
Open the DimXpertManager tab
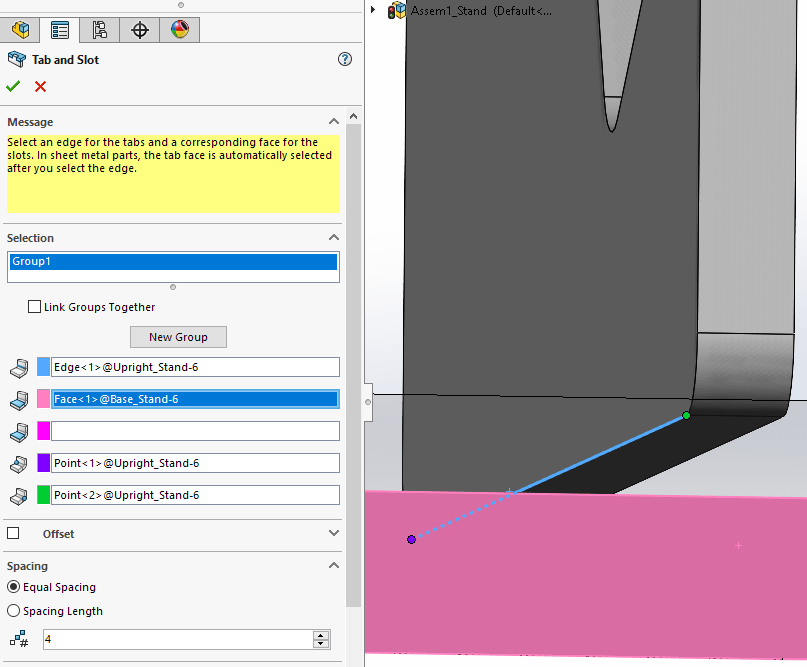tap(140, 30)
